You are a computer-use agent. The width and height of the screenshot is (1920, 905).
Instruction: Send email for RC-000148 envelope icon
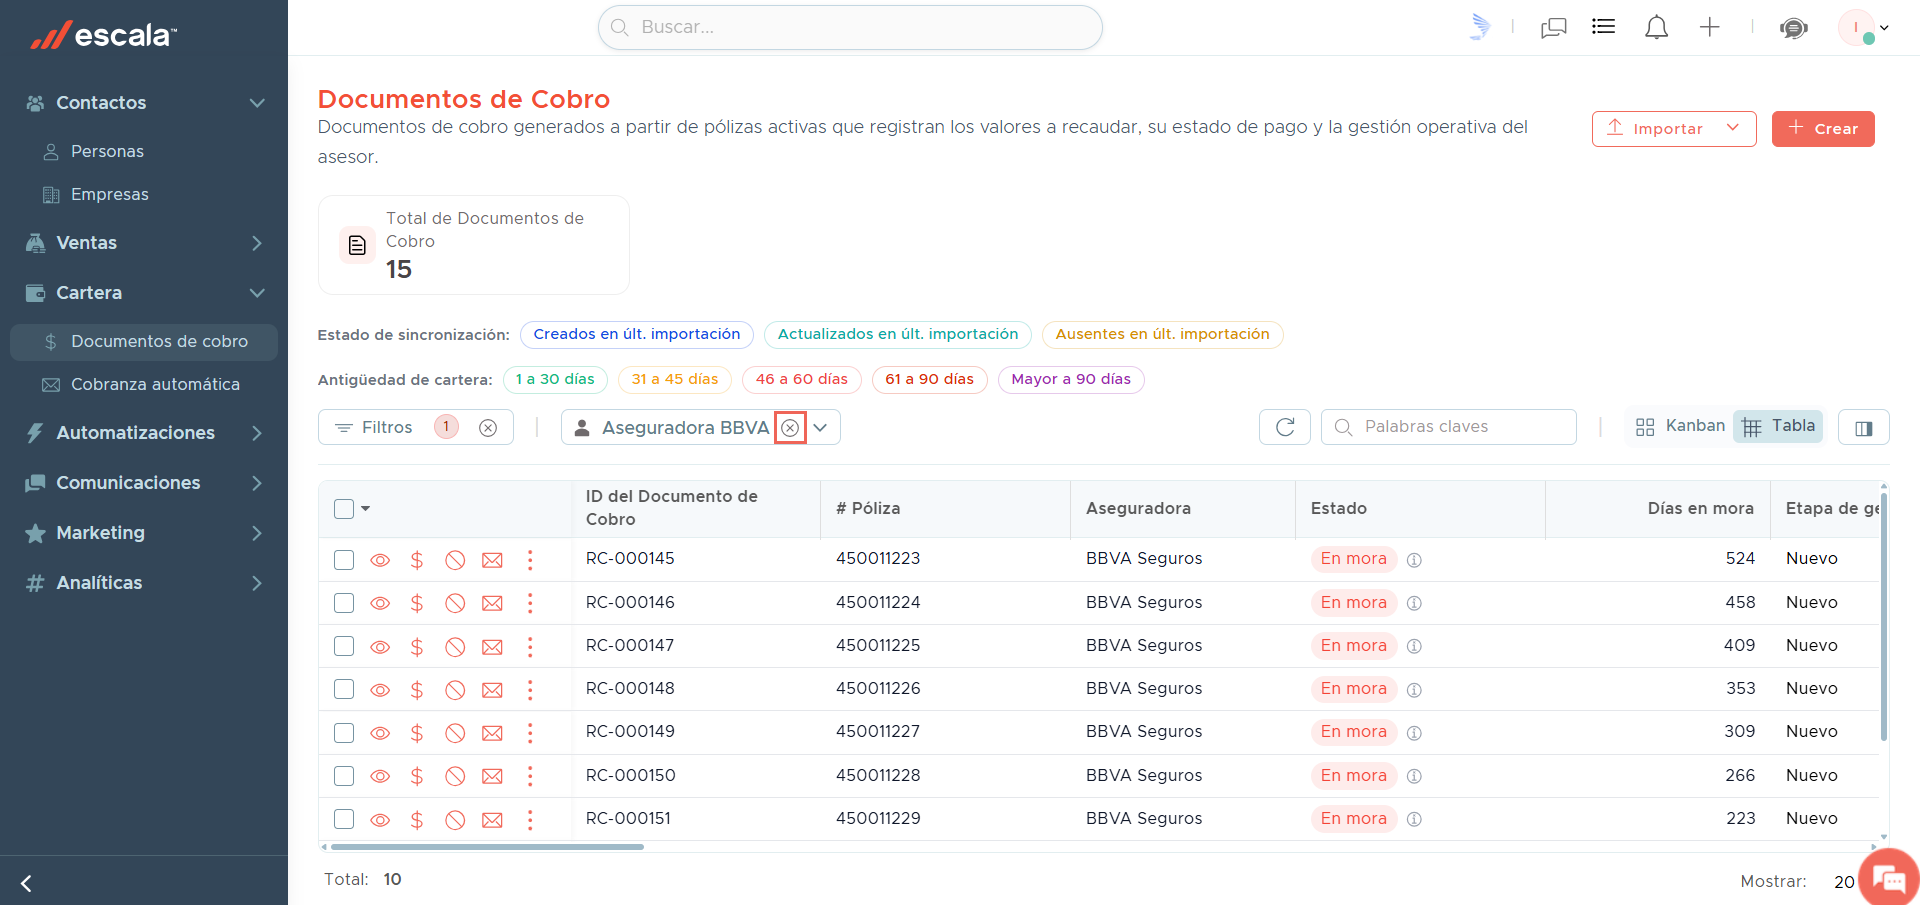pyautogui.click(x=492, y=690)
